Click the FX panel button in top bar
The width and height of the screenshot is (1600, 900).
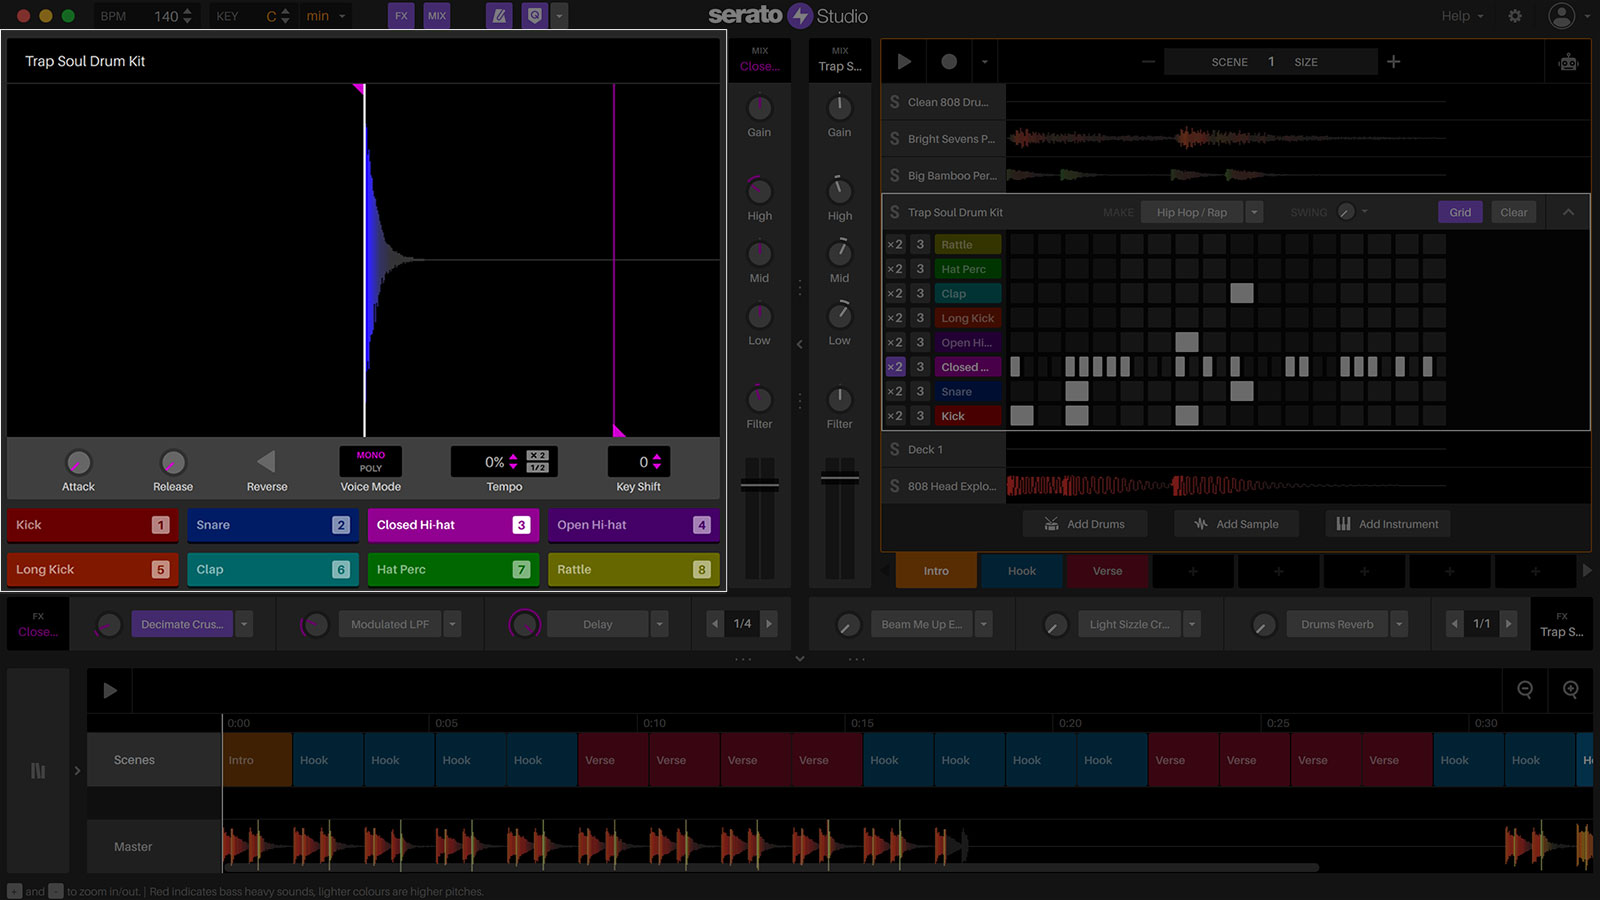pos(401,16)
